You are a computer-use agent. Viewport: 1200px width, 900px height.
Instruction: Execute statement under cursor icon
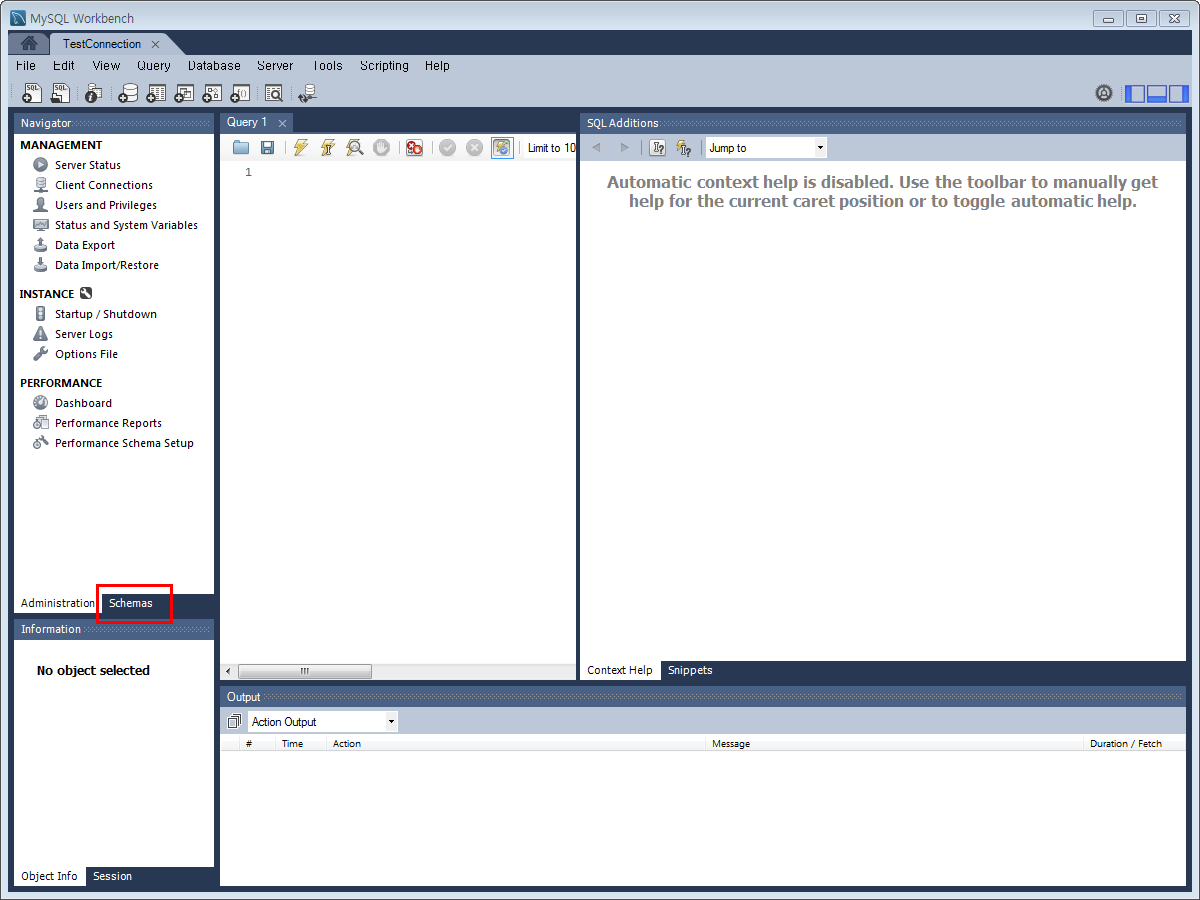click(x=327, y=148)
